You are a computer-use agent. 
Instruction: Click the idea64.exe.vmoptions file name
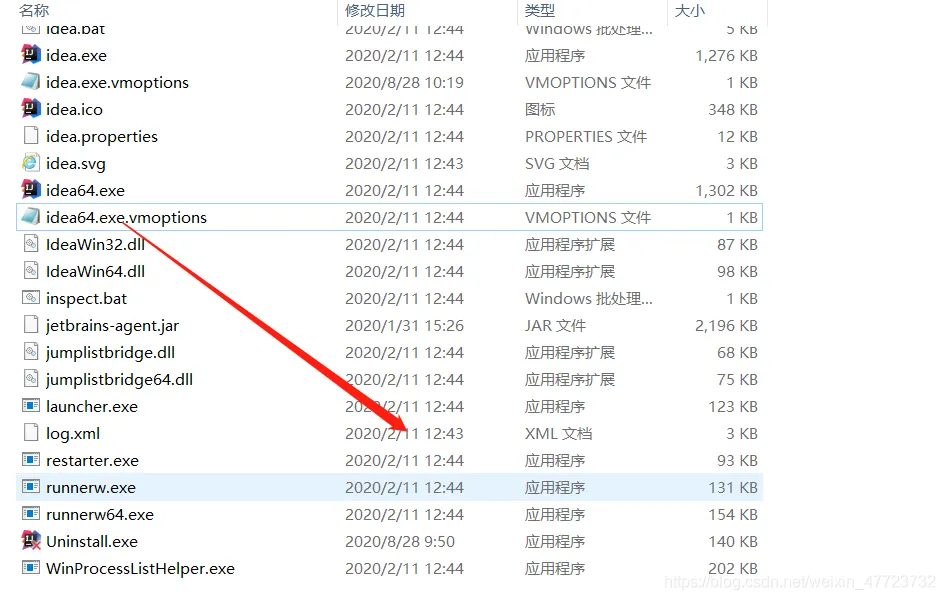click(x=127, y=217)
